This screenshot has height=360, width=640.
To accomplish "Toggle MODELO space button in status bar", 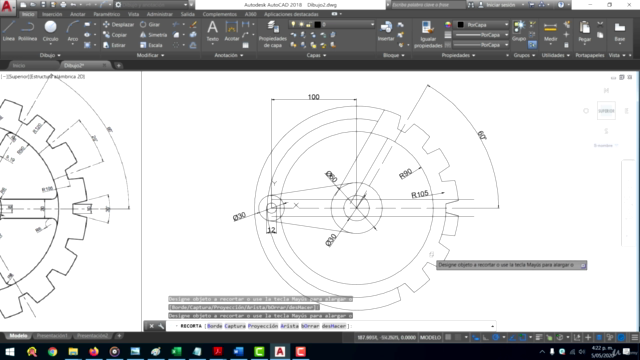I will (x=430, y=338).
